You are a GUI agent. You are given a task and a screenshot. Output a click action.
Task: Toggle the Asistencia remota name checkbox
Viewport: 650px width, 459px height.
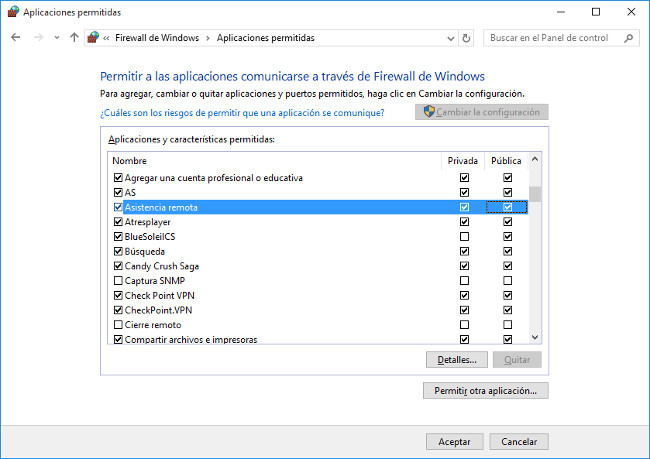tap(118, 207)
